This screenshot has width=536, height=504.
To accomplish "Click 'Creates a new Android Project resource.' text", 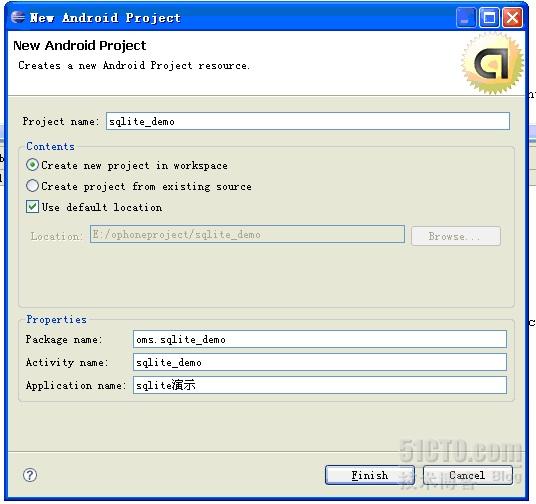I will [x=134, y=65].
